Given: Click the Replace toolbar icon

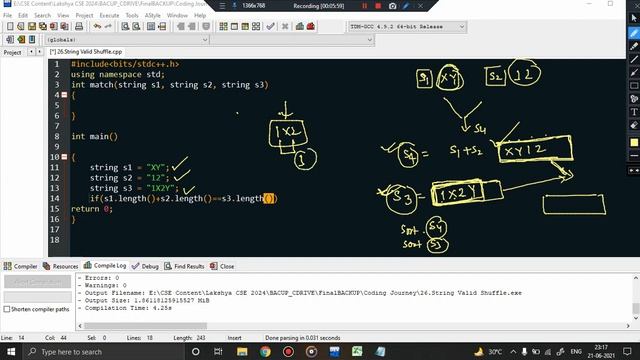Looking at the screenshot, I should [136, 27].
